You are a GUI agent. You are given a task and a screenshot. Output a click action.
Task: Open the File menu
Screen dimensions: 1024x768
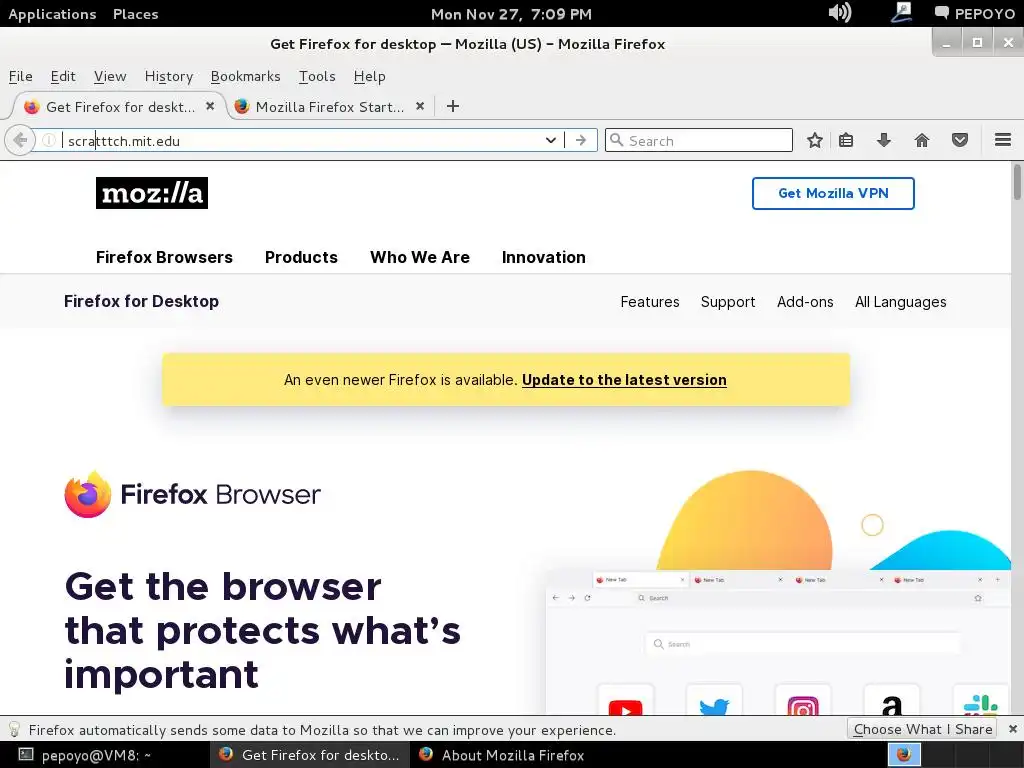(20, 76)
